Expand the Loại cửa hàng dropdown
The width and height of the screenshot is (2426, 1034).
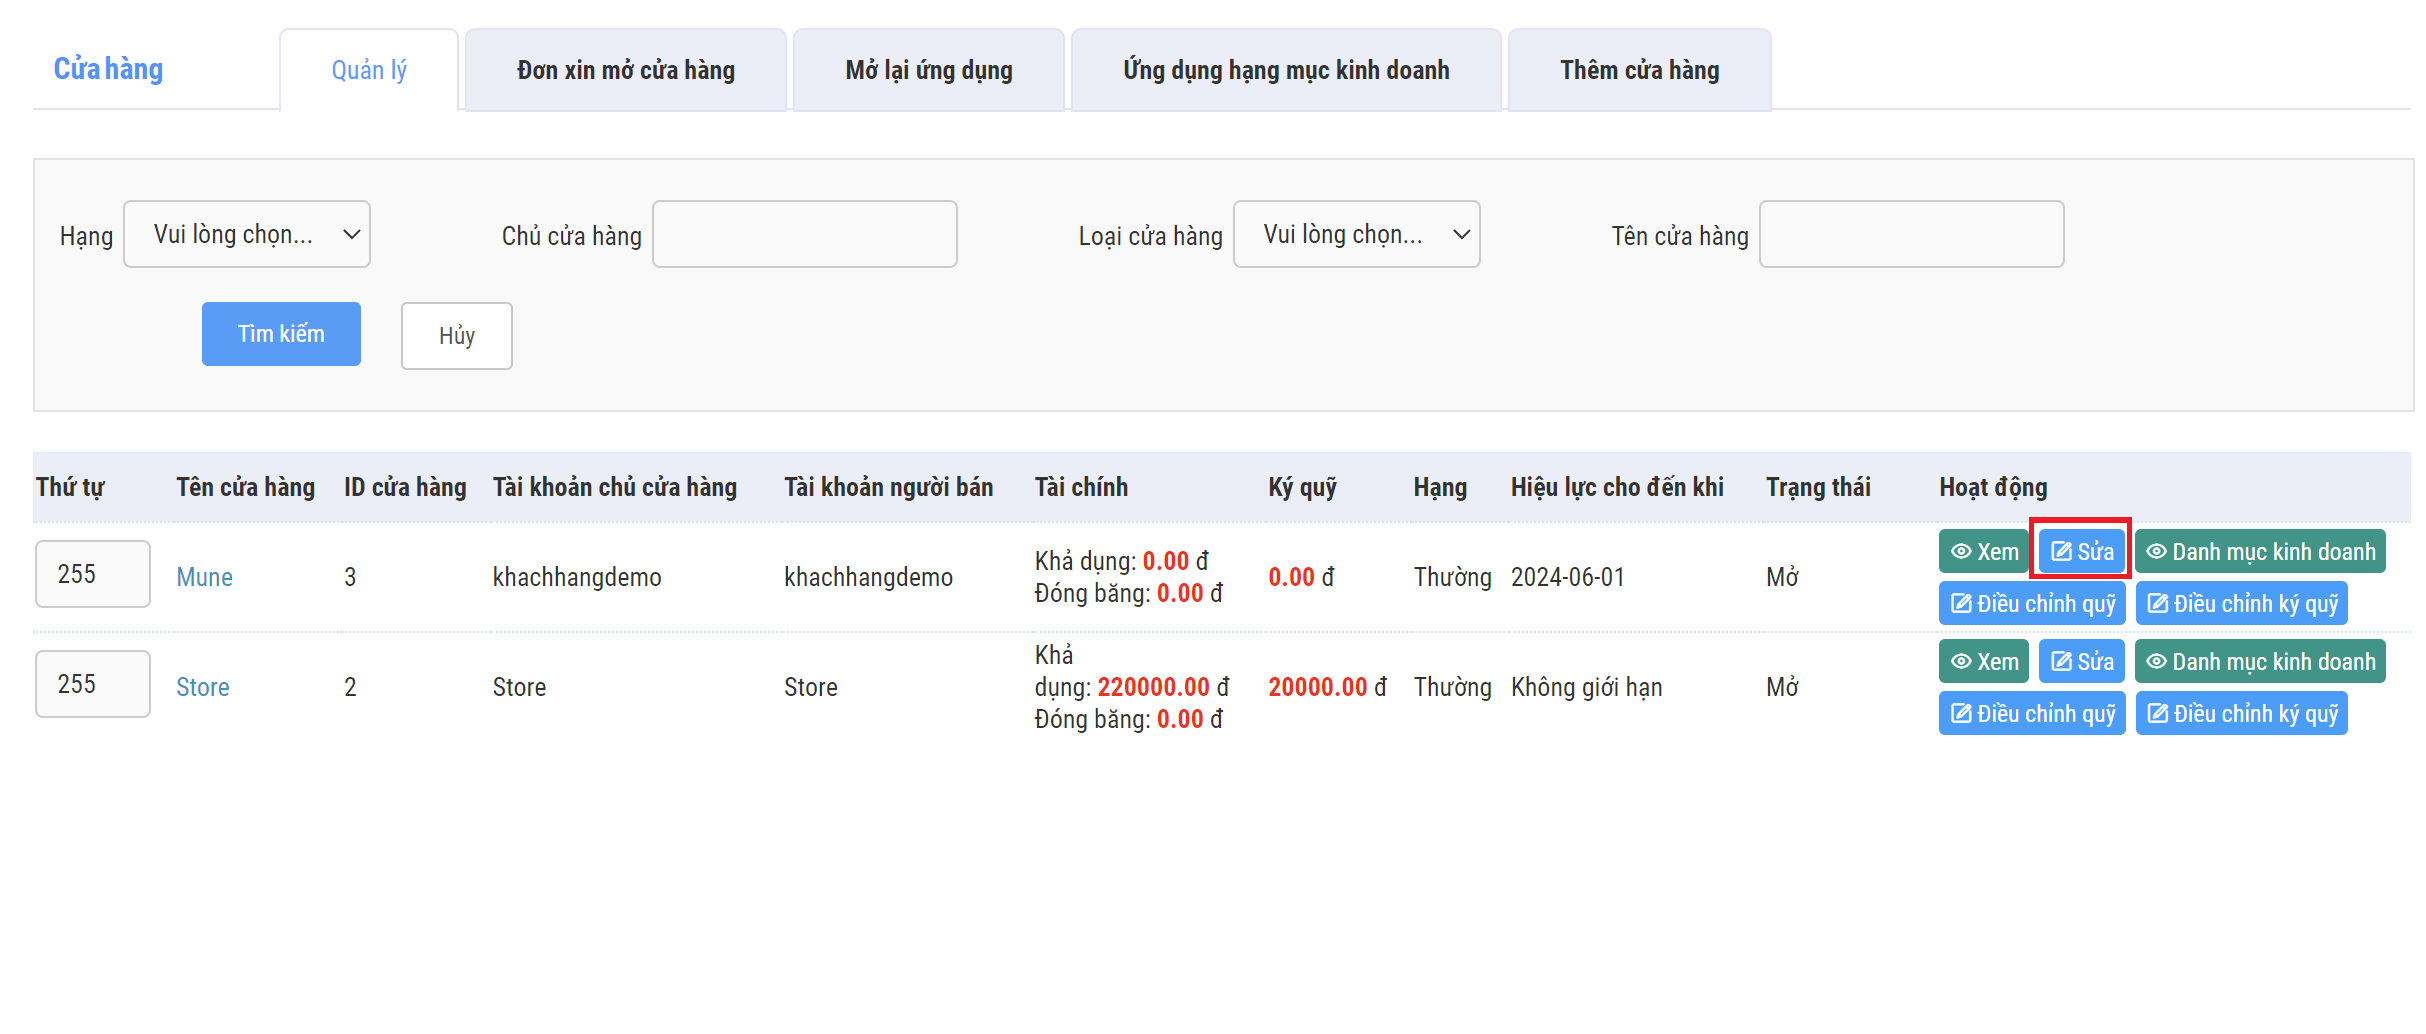point(1355,235)
